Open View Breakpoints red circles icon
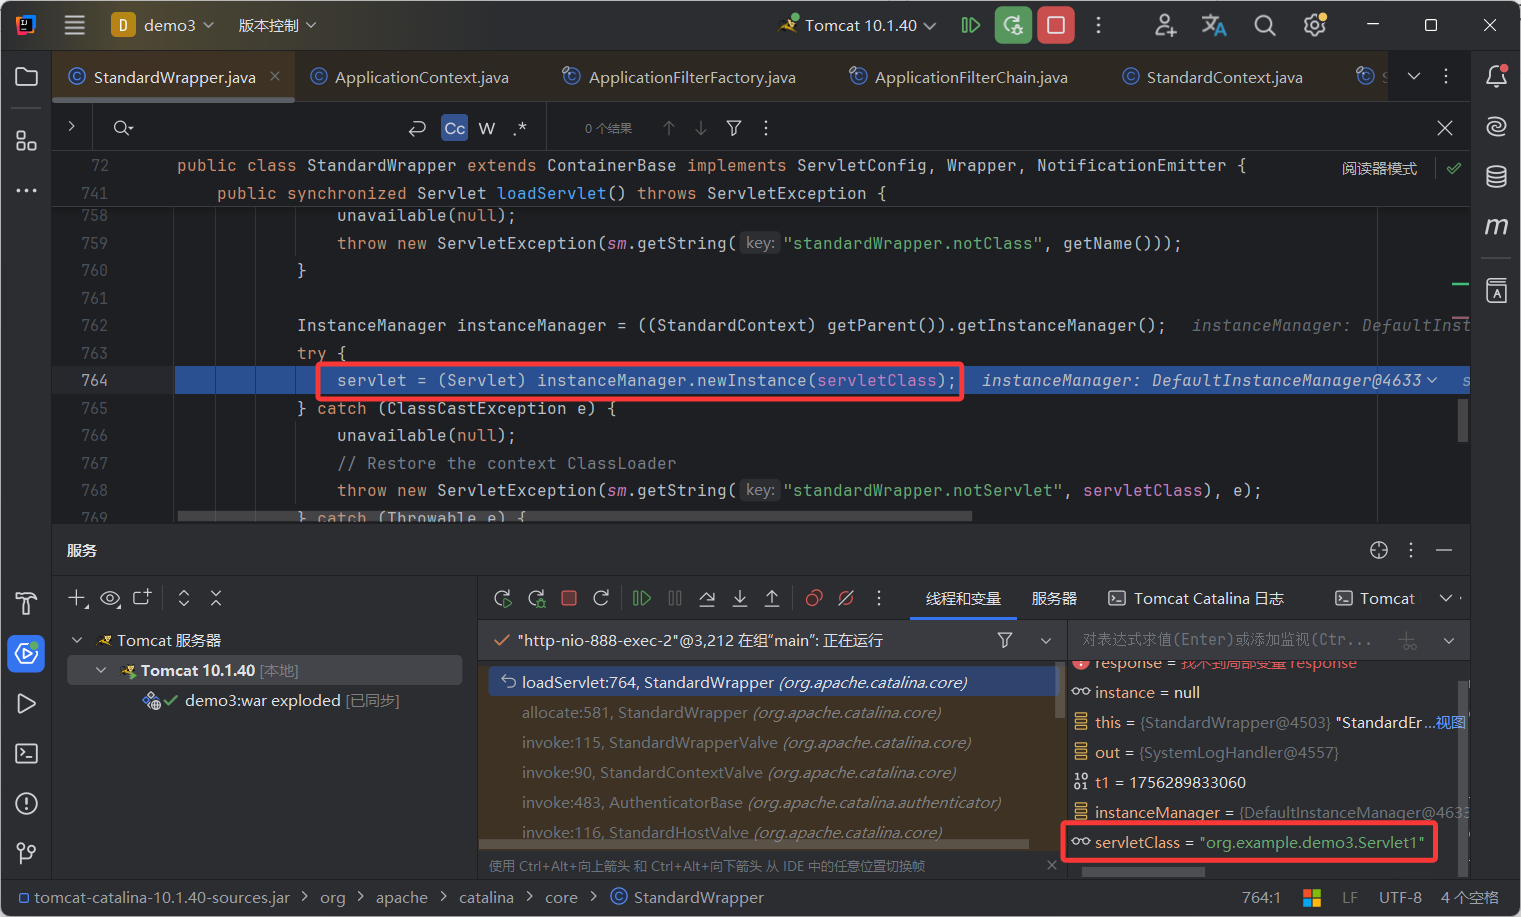 [814, 598]
